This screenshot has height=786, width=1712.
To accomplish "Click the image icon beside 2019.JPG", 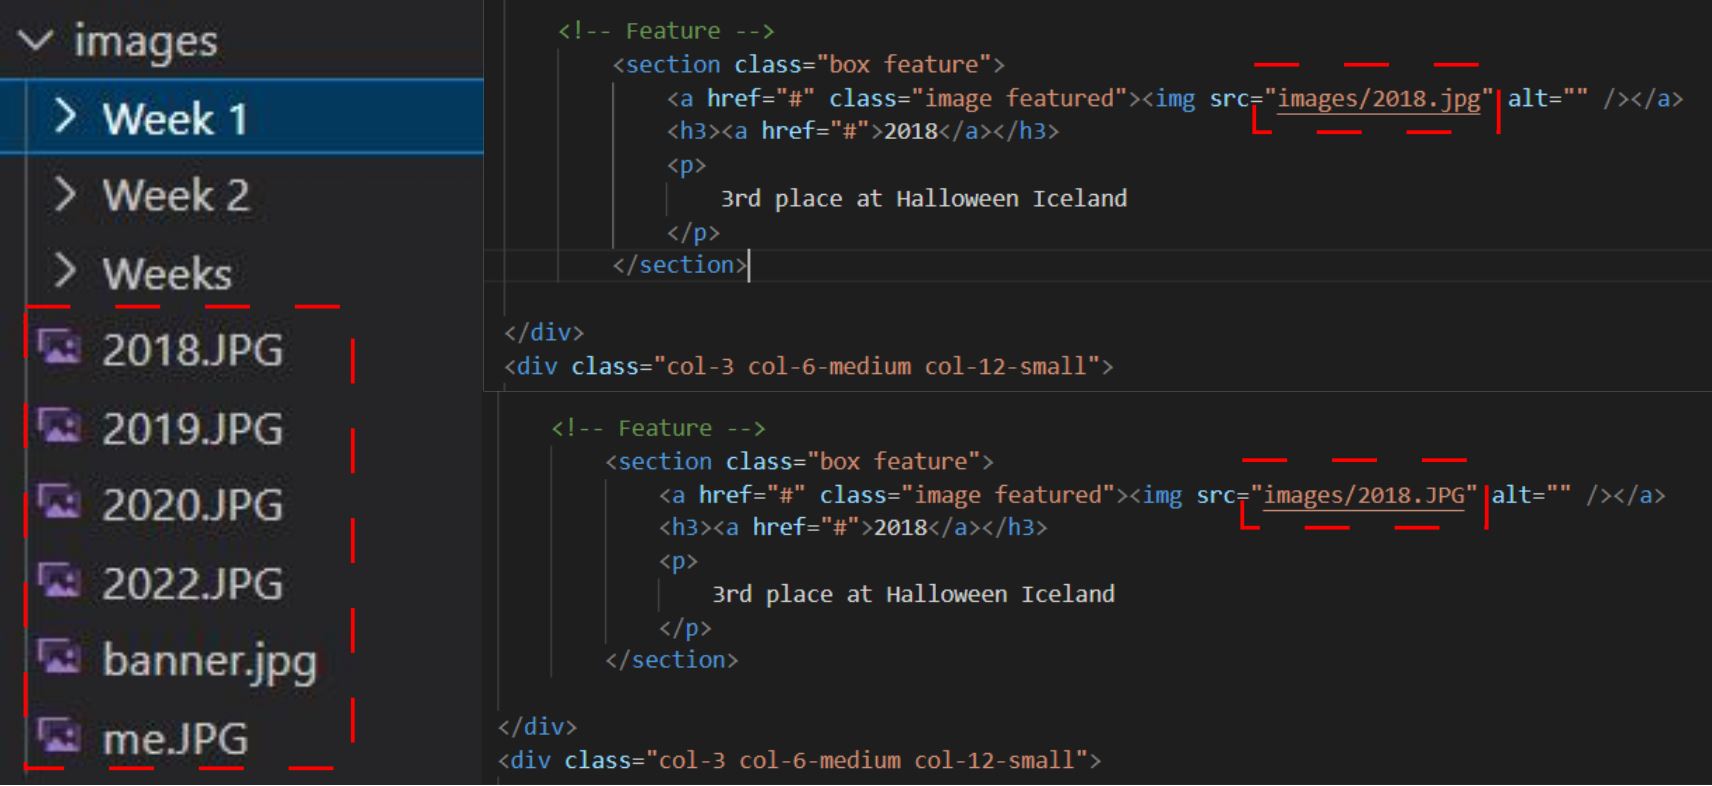I will (x=59, y=425).
